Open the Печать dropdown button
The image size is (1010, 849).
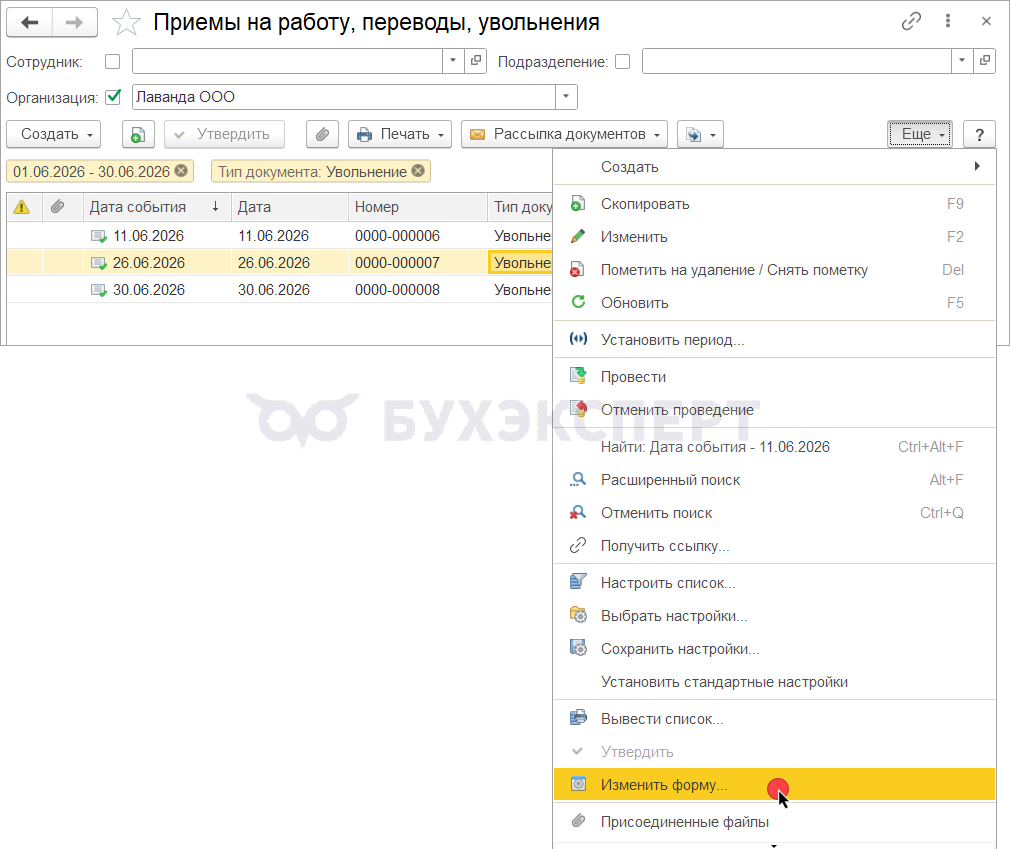(x=400, y=135)
